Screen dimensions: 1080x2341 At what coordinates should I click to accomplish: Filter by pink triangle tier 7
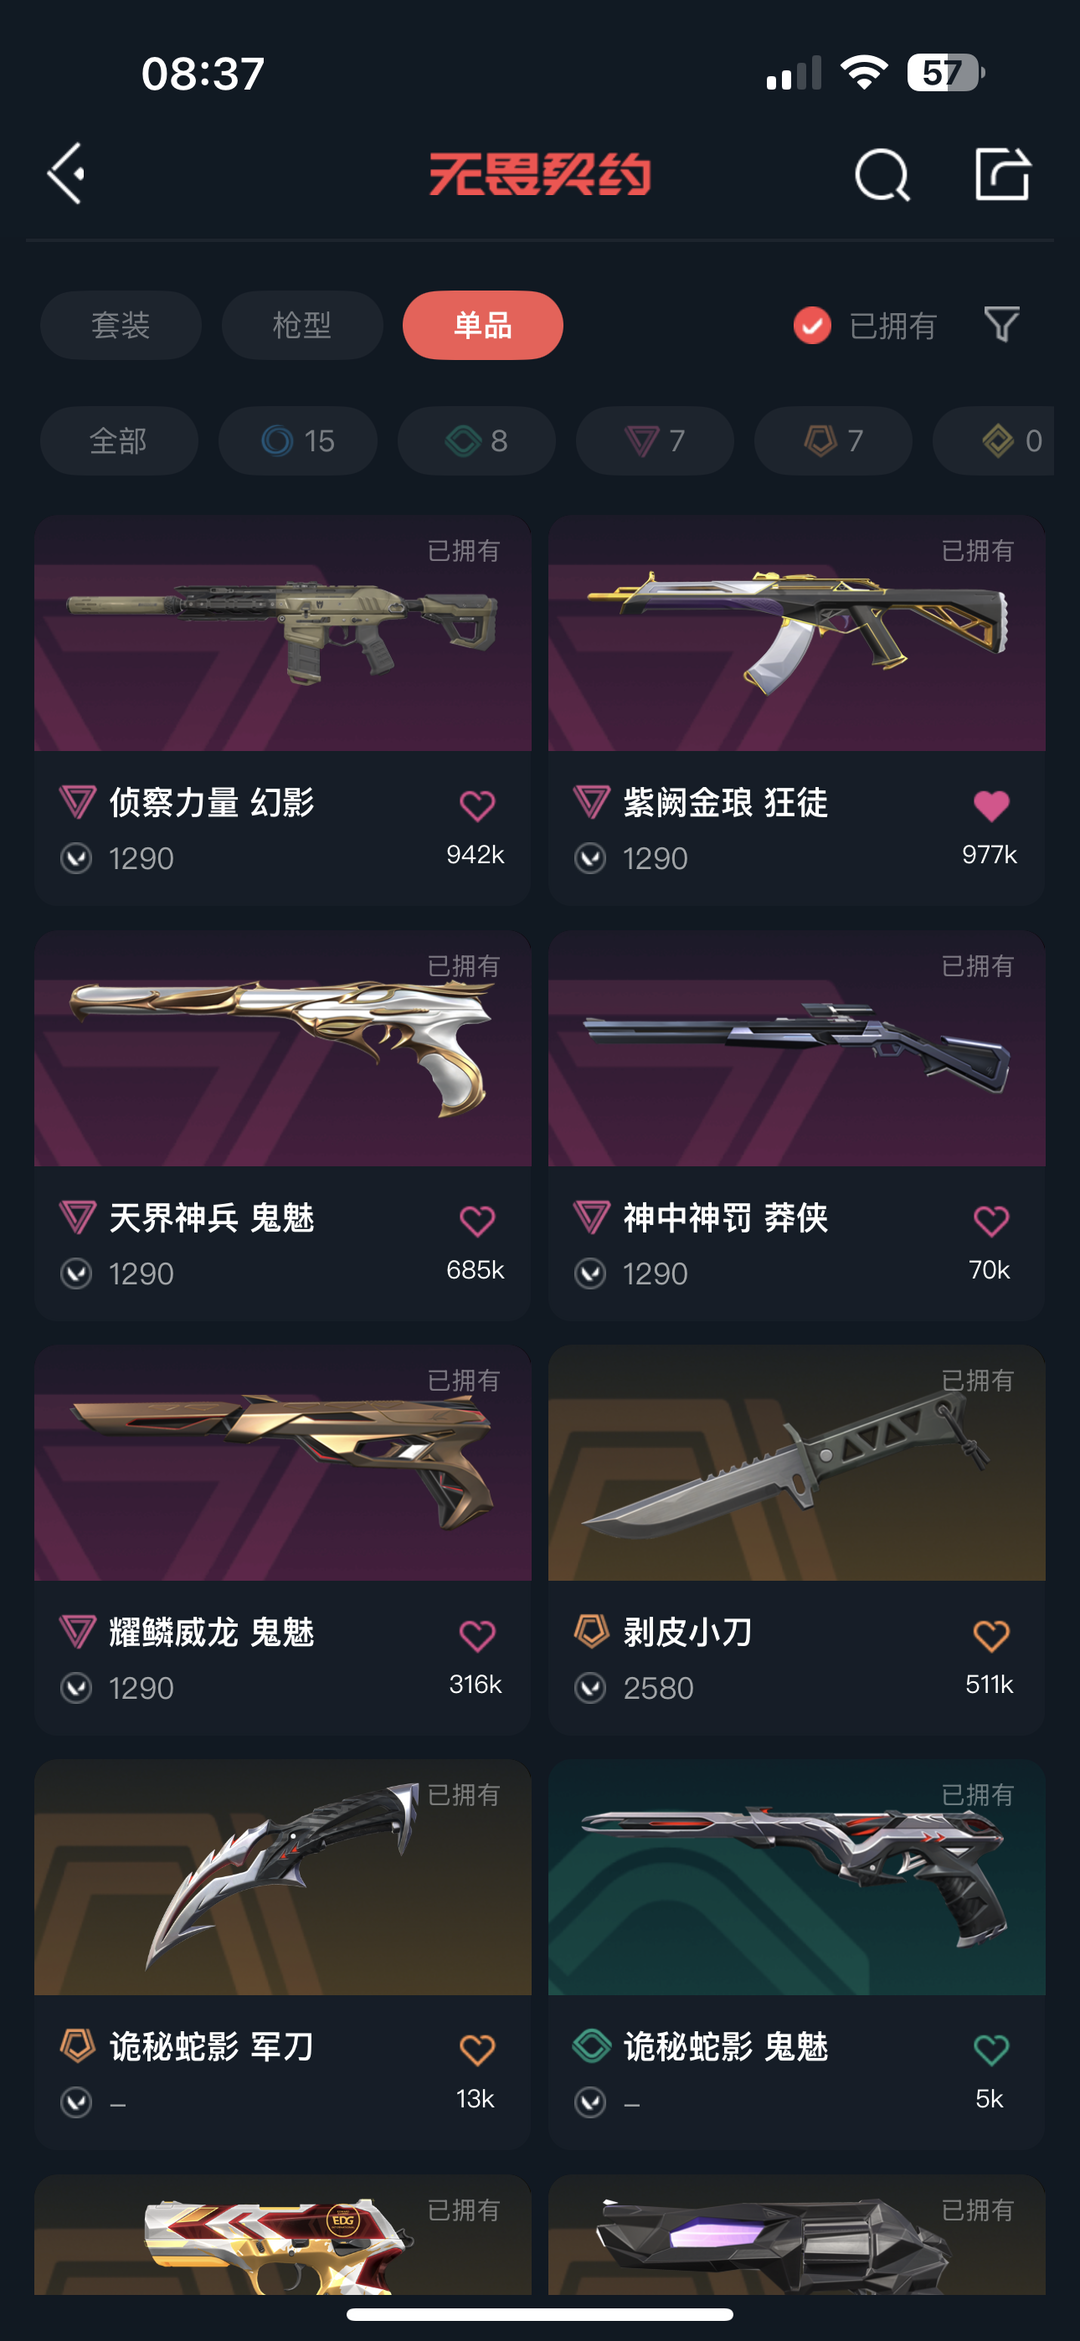(655, 440)
